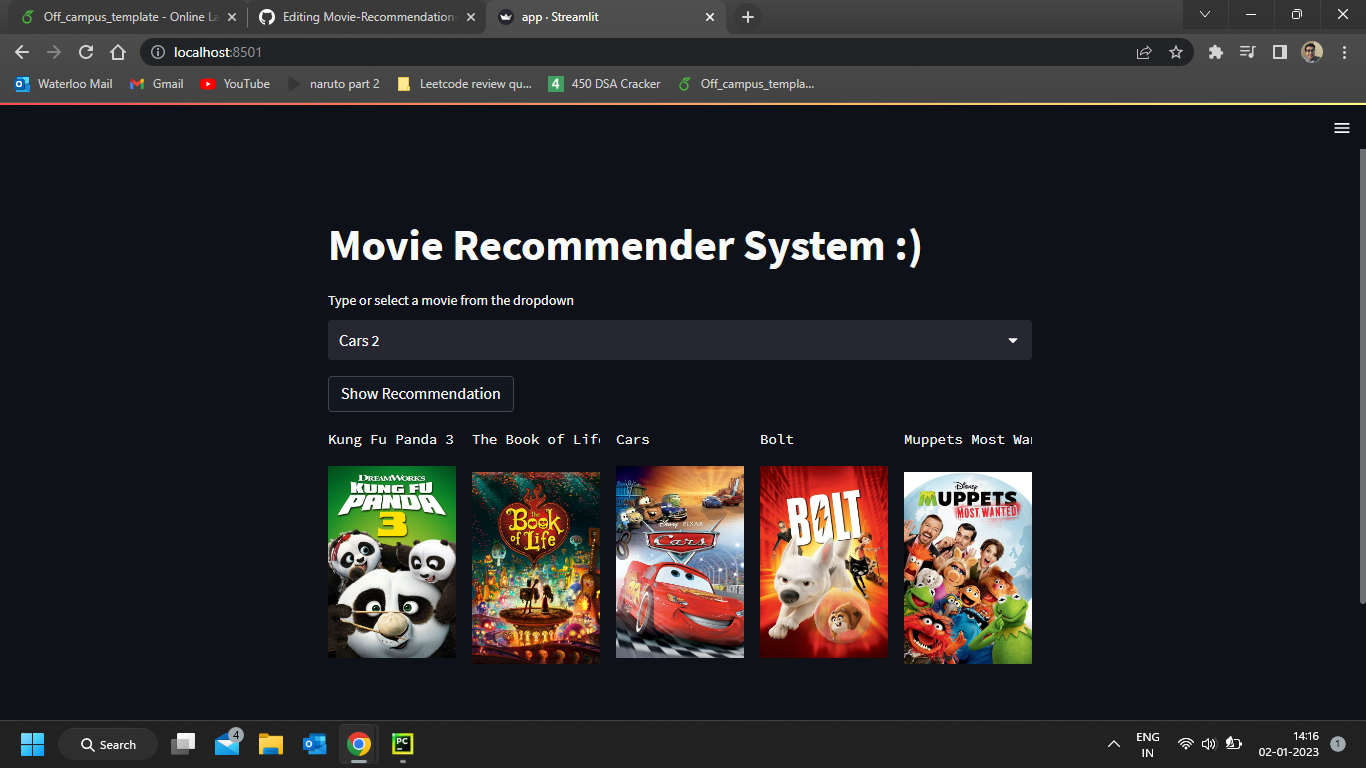Image resolution: width=1366 pixels, height=768 pixels.
Task: Open the Wi-Fi network icon
Action: click(1186, 744)
